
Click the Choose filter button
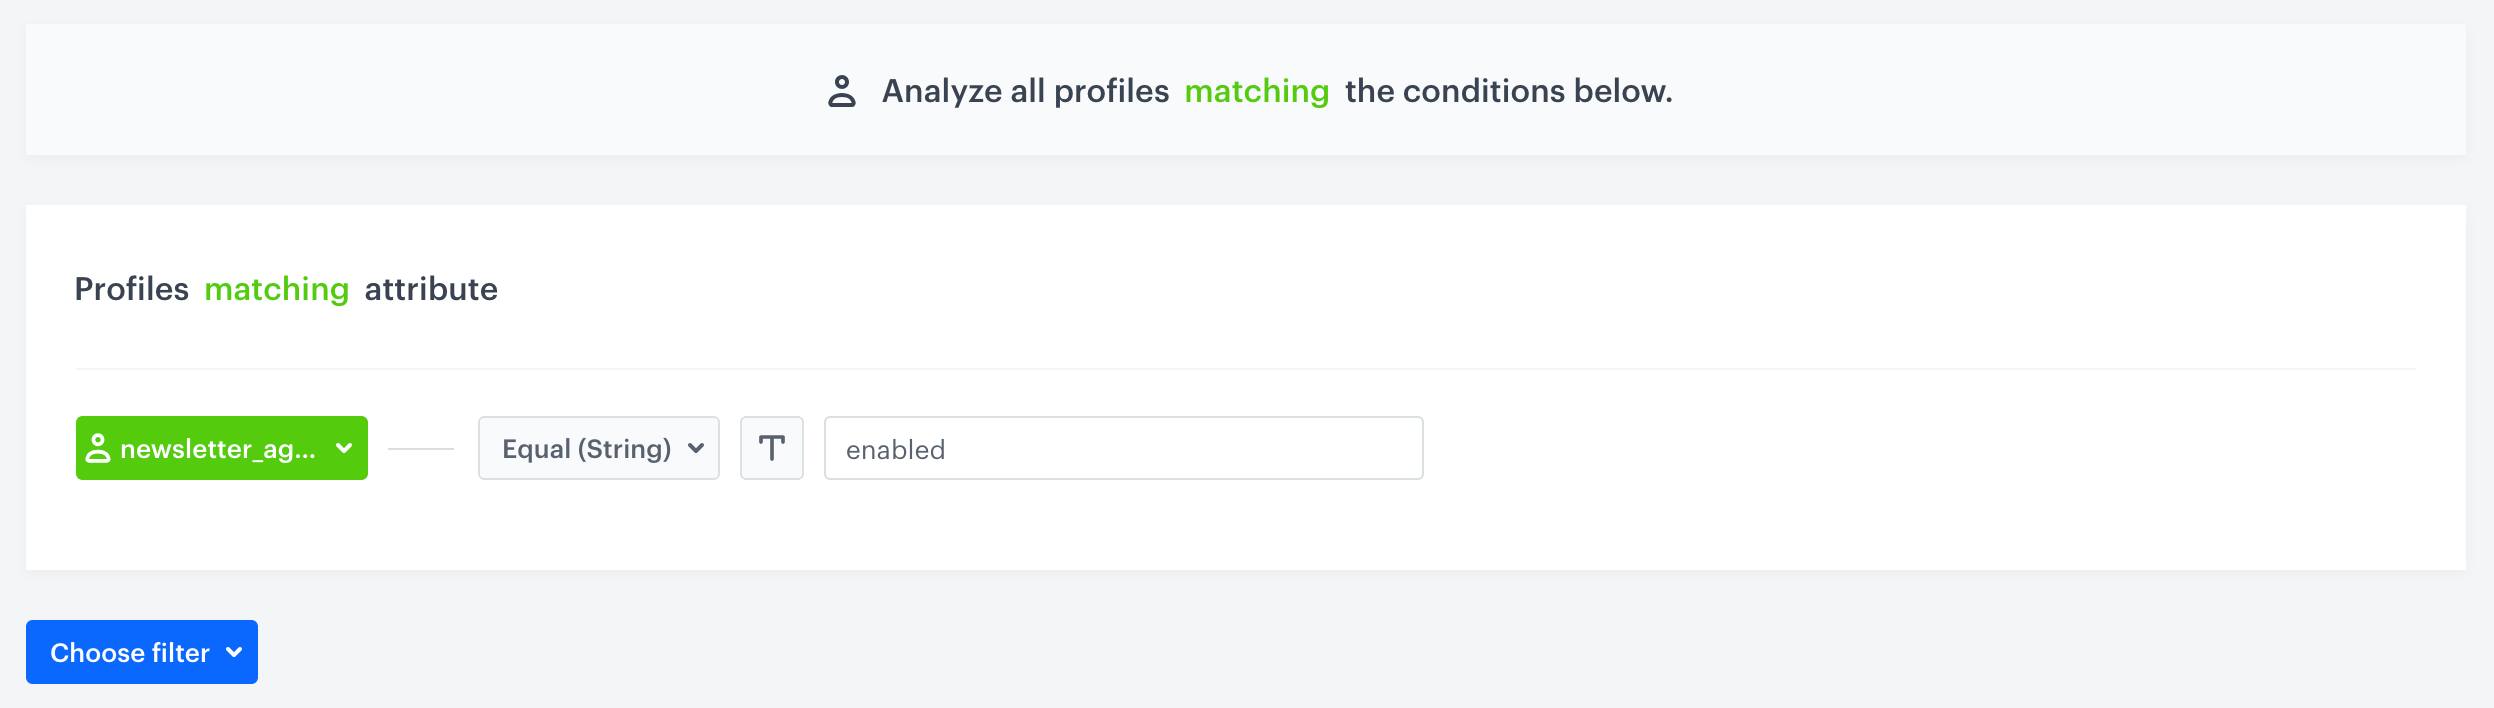coord(141,652)
